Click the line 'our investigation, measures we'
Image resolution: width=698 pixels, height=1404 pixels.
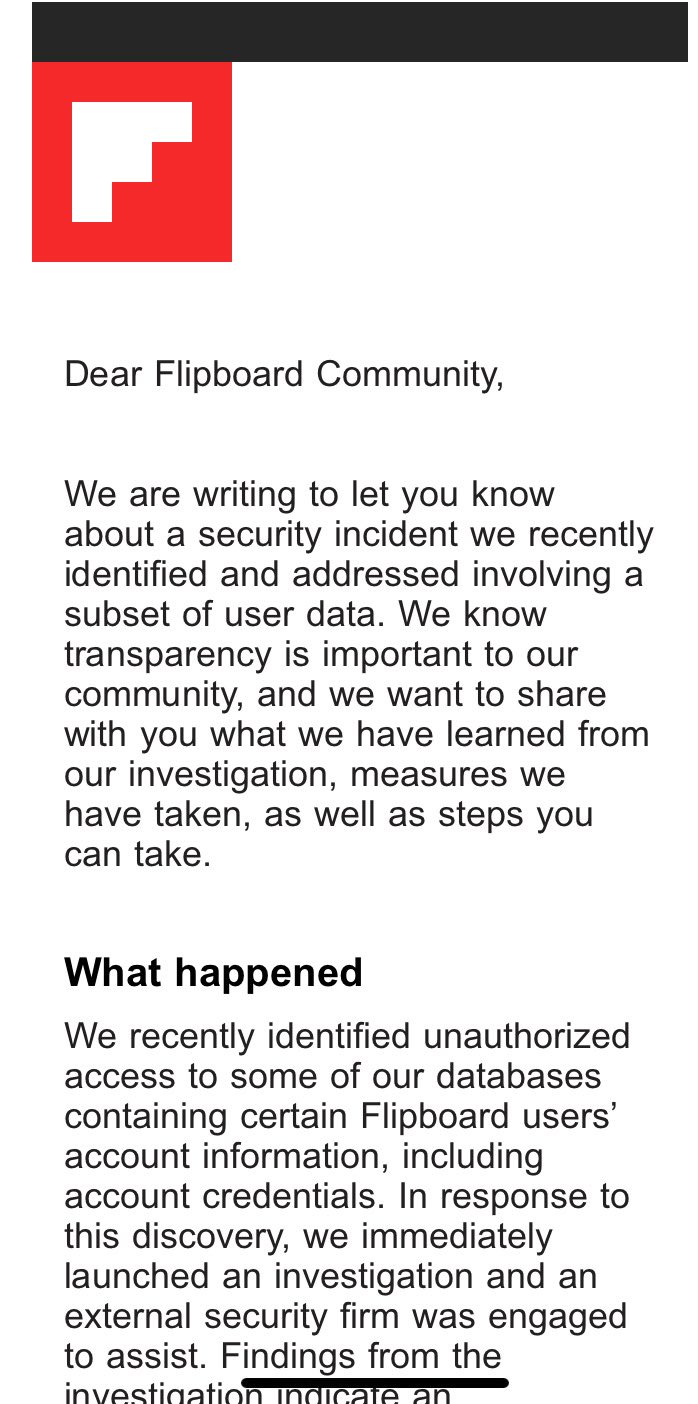(314, 774)
